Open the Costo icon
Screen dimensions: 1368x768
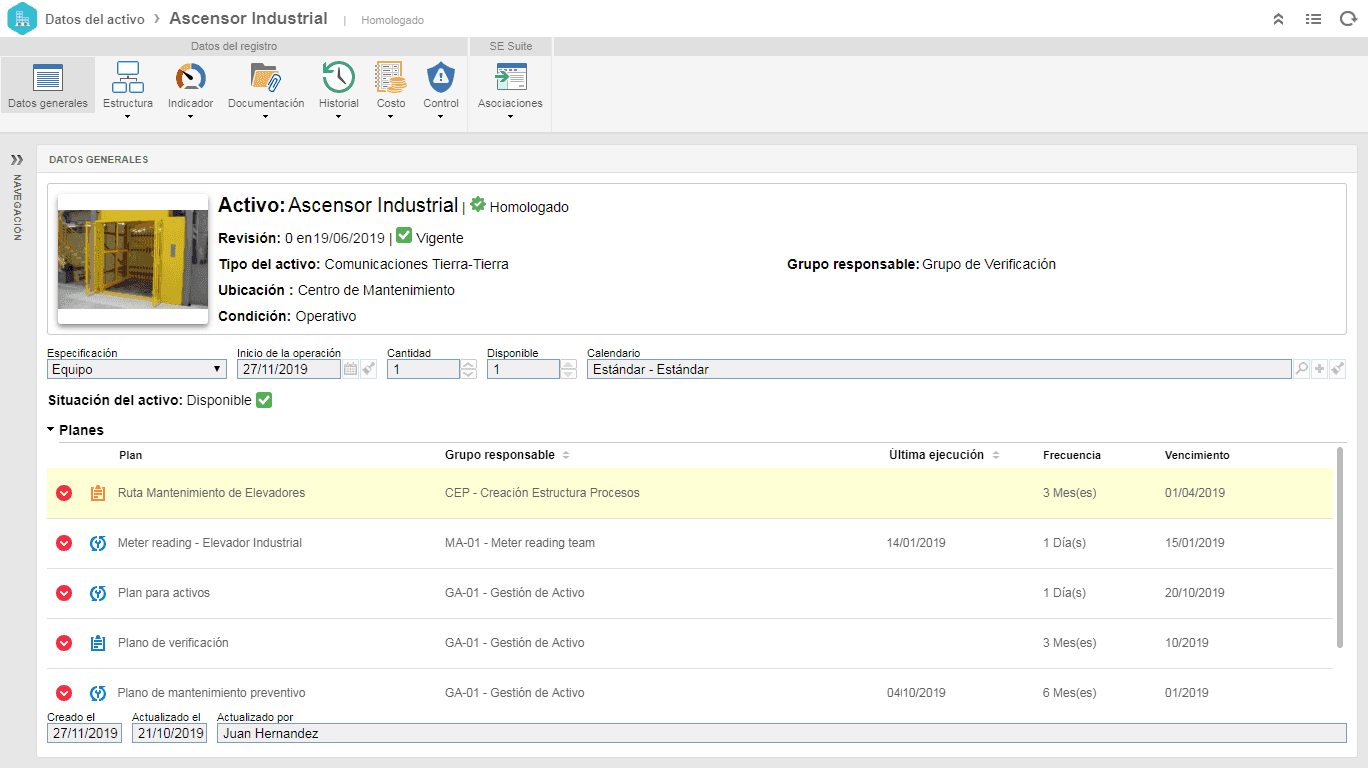(391, 77)
